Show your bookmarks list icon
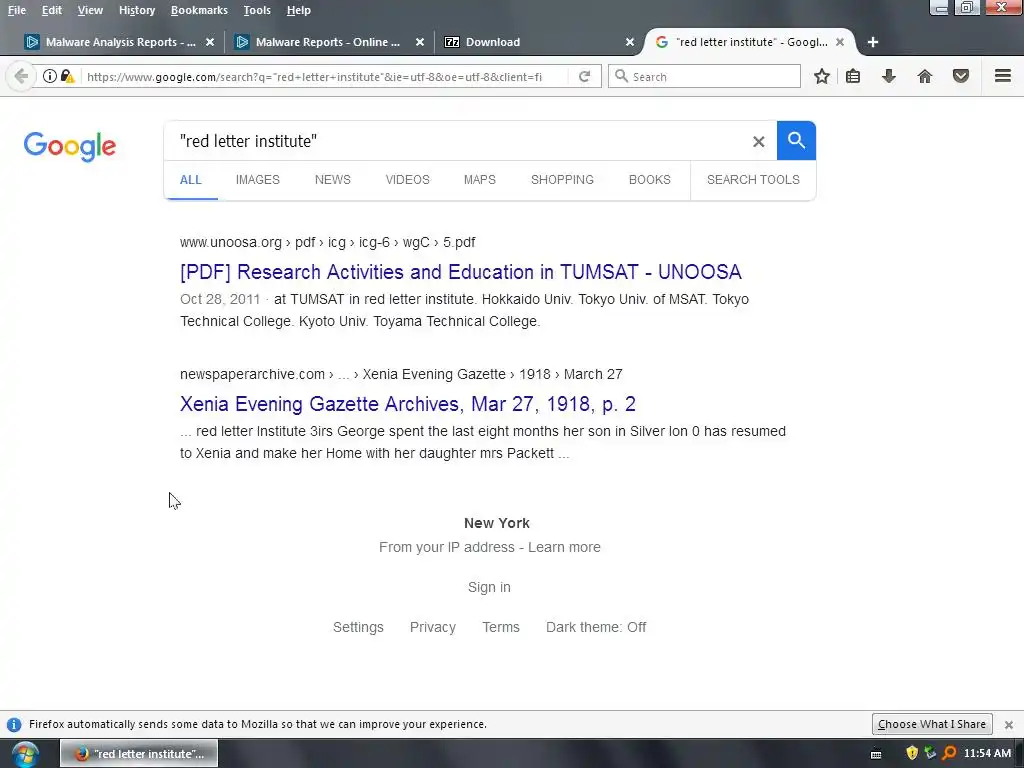This screenshot has height=768, width=1024. 853,76
